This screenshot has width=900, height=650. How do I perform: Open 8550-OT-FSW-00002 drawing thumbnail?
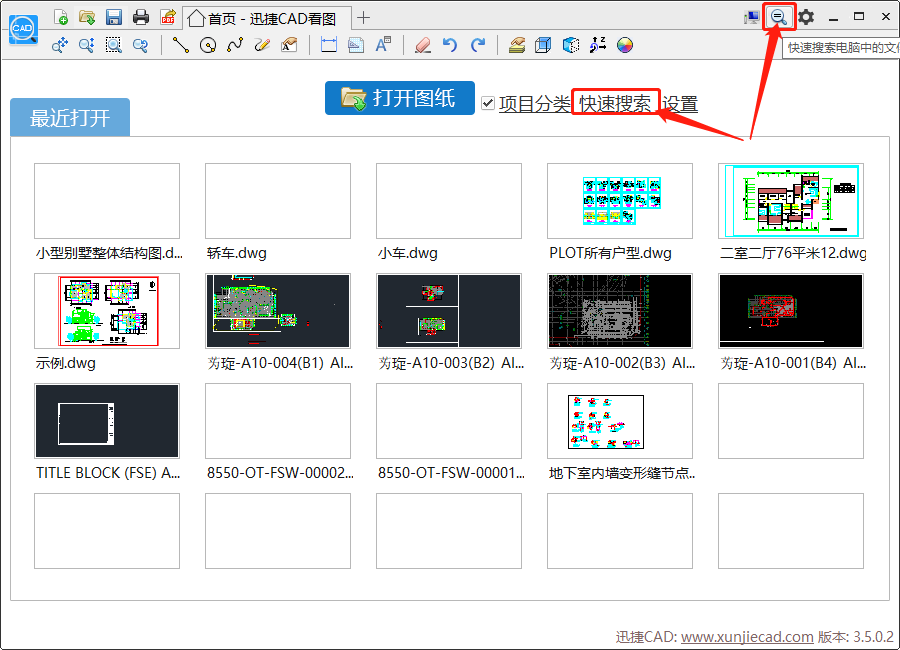click(x=278, y=421)
